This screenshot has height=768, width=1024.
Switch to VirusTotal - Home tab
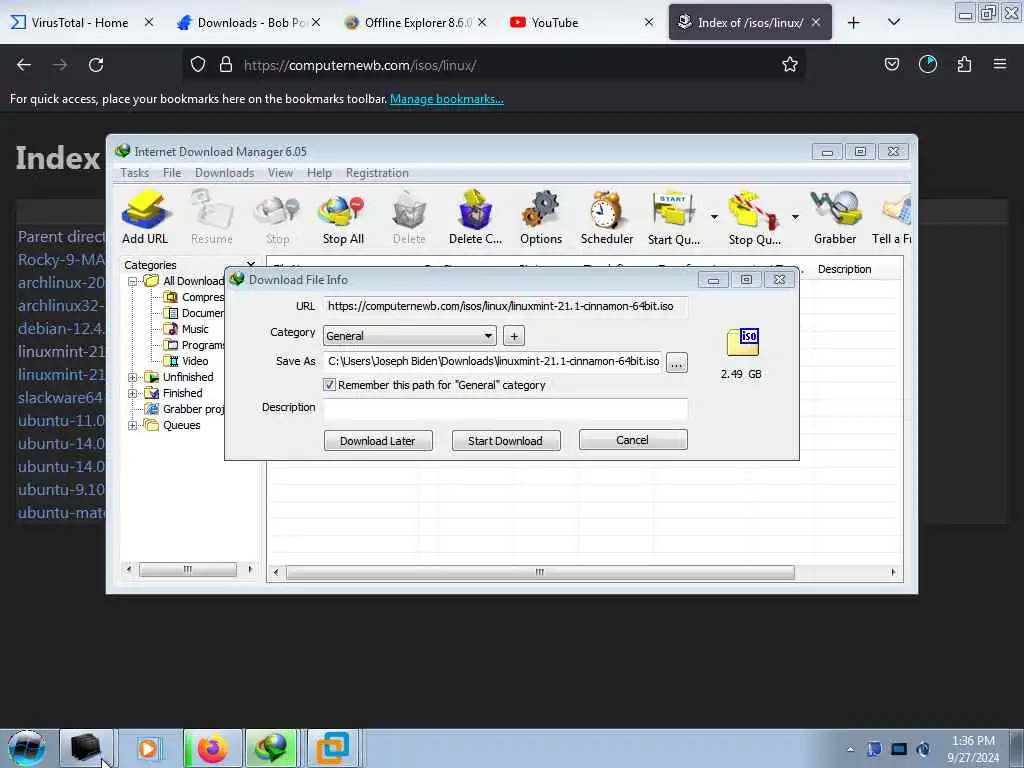click(80, 22)
